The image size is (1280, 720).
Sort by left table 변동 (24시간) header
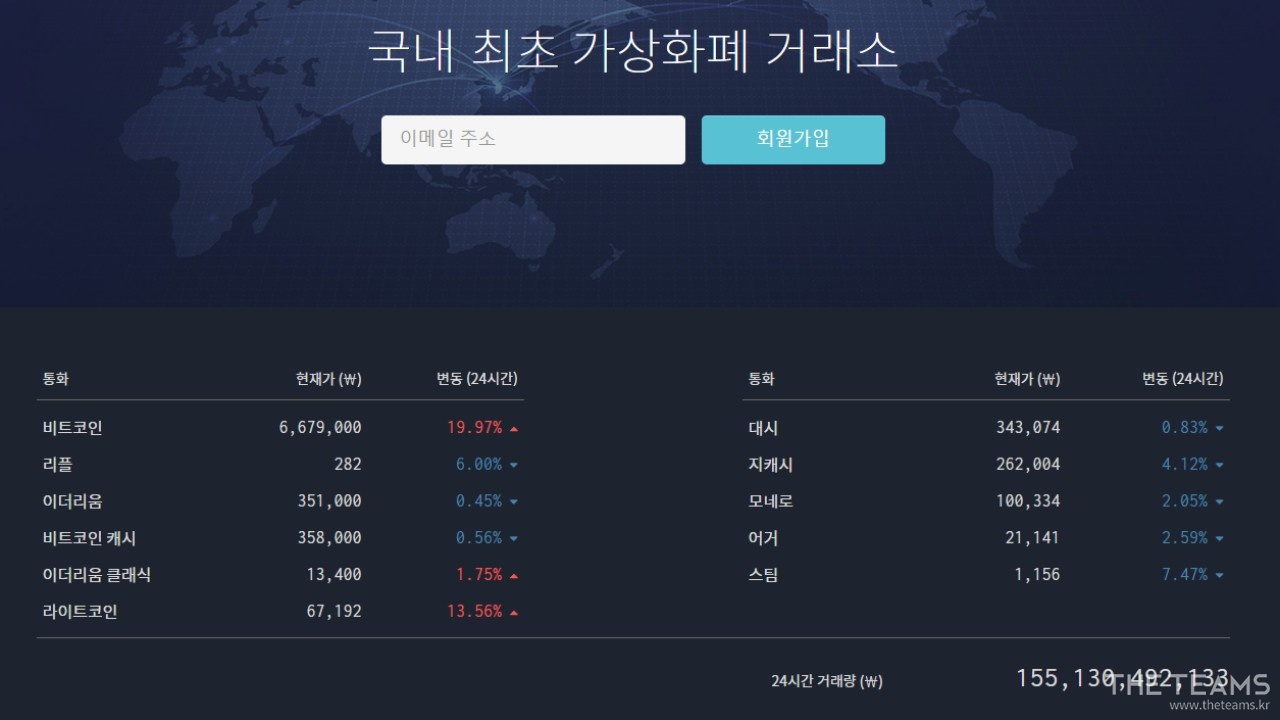click(477, 379)
